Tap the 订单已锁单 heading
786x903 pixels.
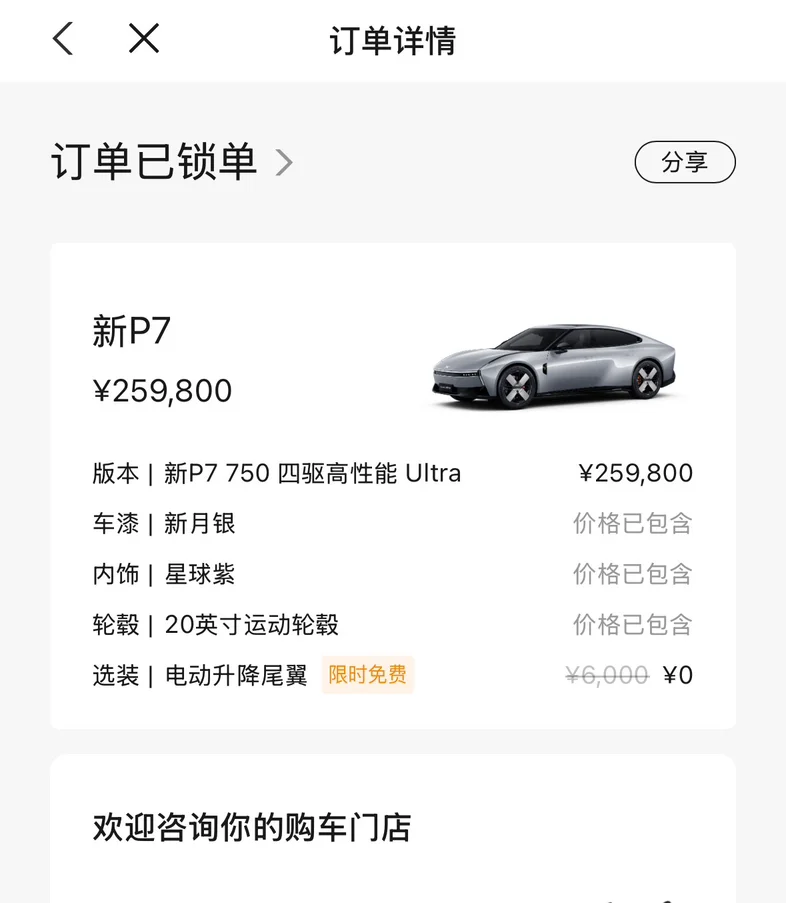[154, 162]
